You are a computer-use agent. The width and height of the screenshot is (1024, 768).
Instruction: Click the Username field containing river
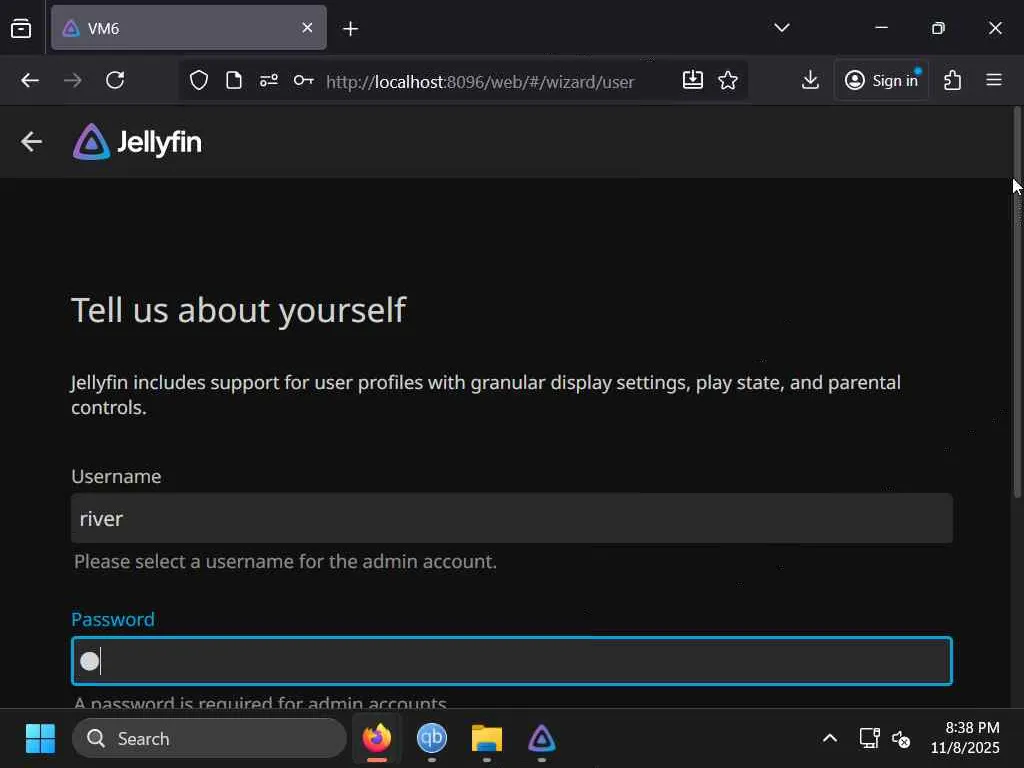512,518
